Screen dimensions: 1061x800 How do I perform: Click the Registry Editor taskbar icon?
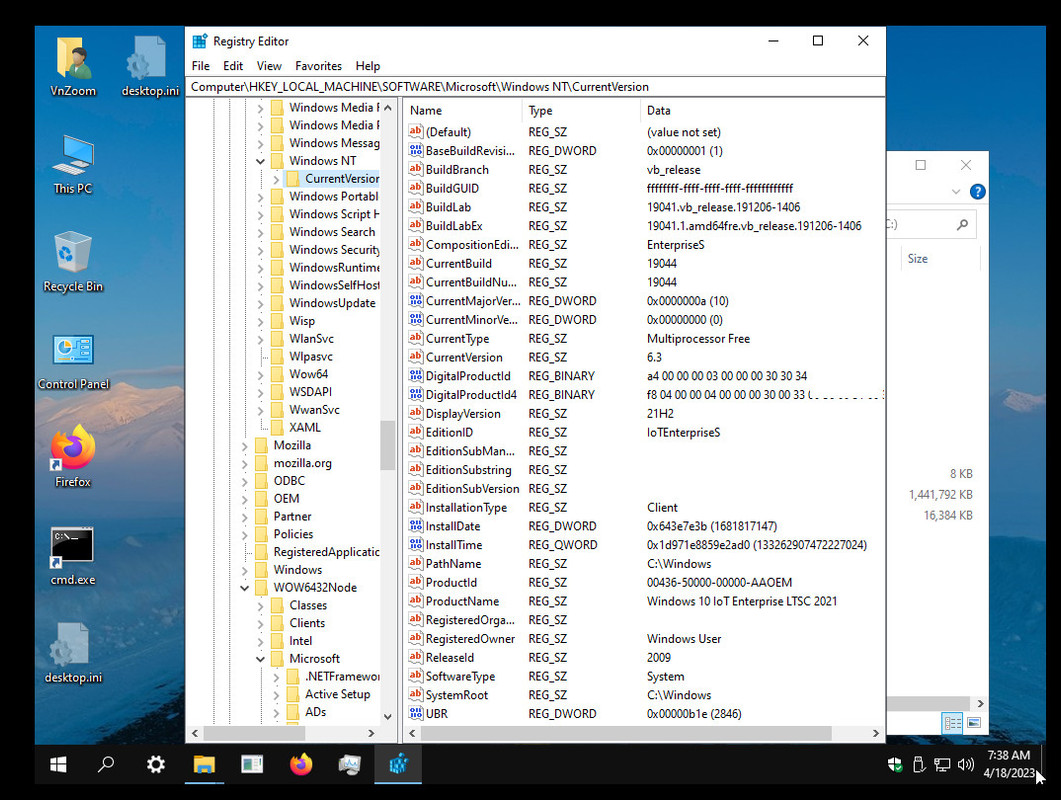(398, 765)
